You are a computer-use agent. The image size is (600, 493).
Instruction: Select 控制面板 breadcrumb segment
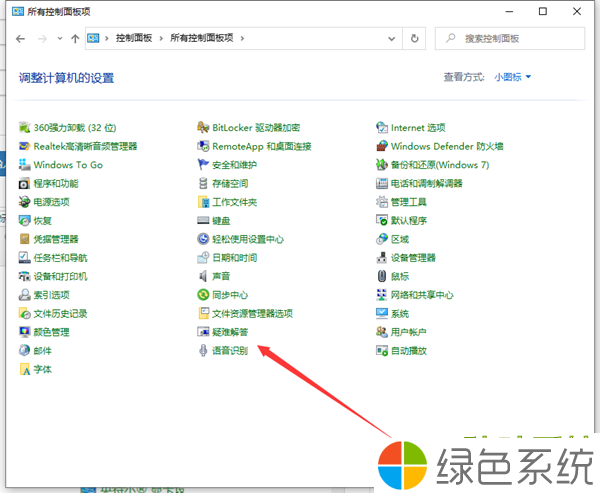pyautogui.click(x=134, y=38)
